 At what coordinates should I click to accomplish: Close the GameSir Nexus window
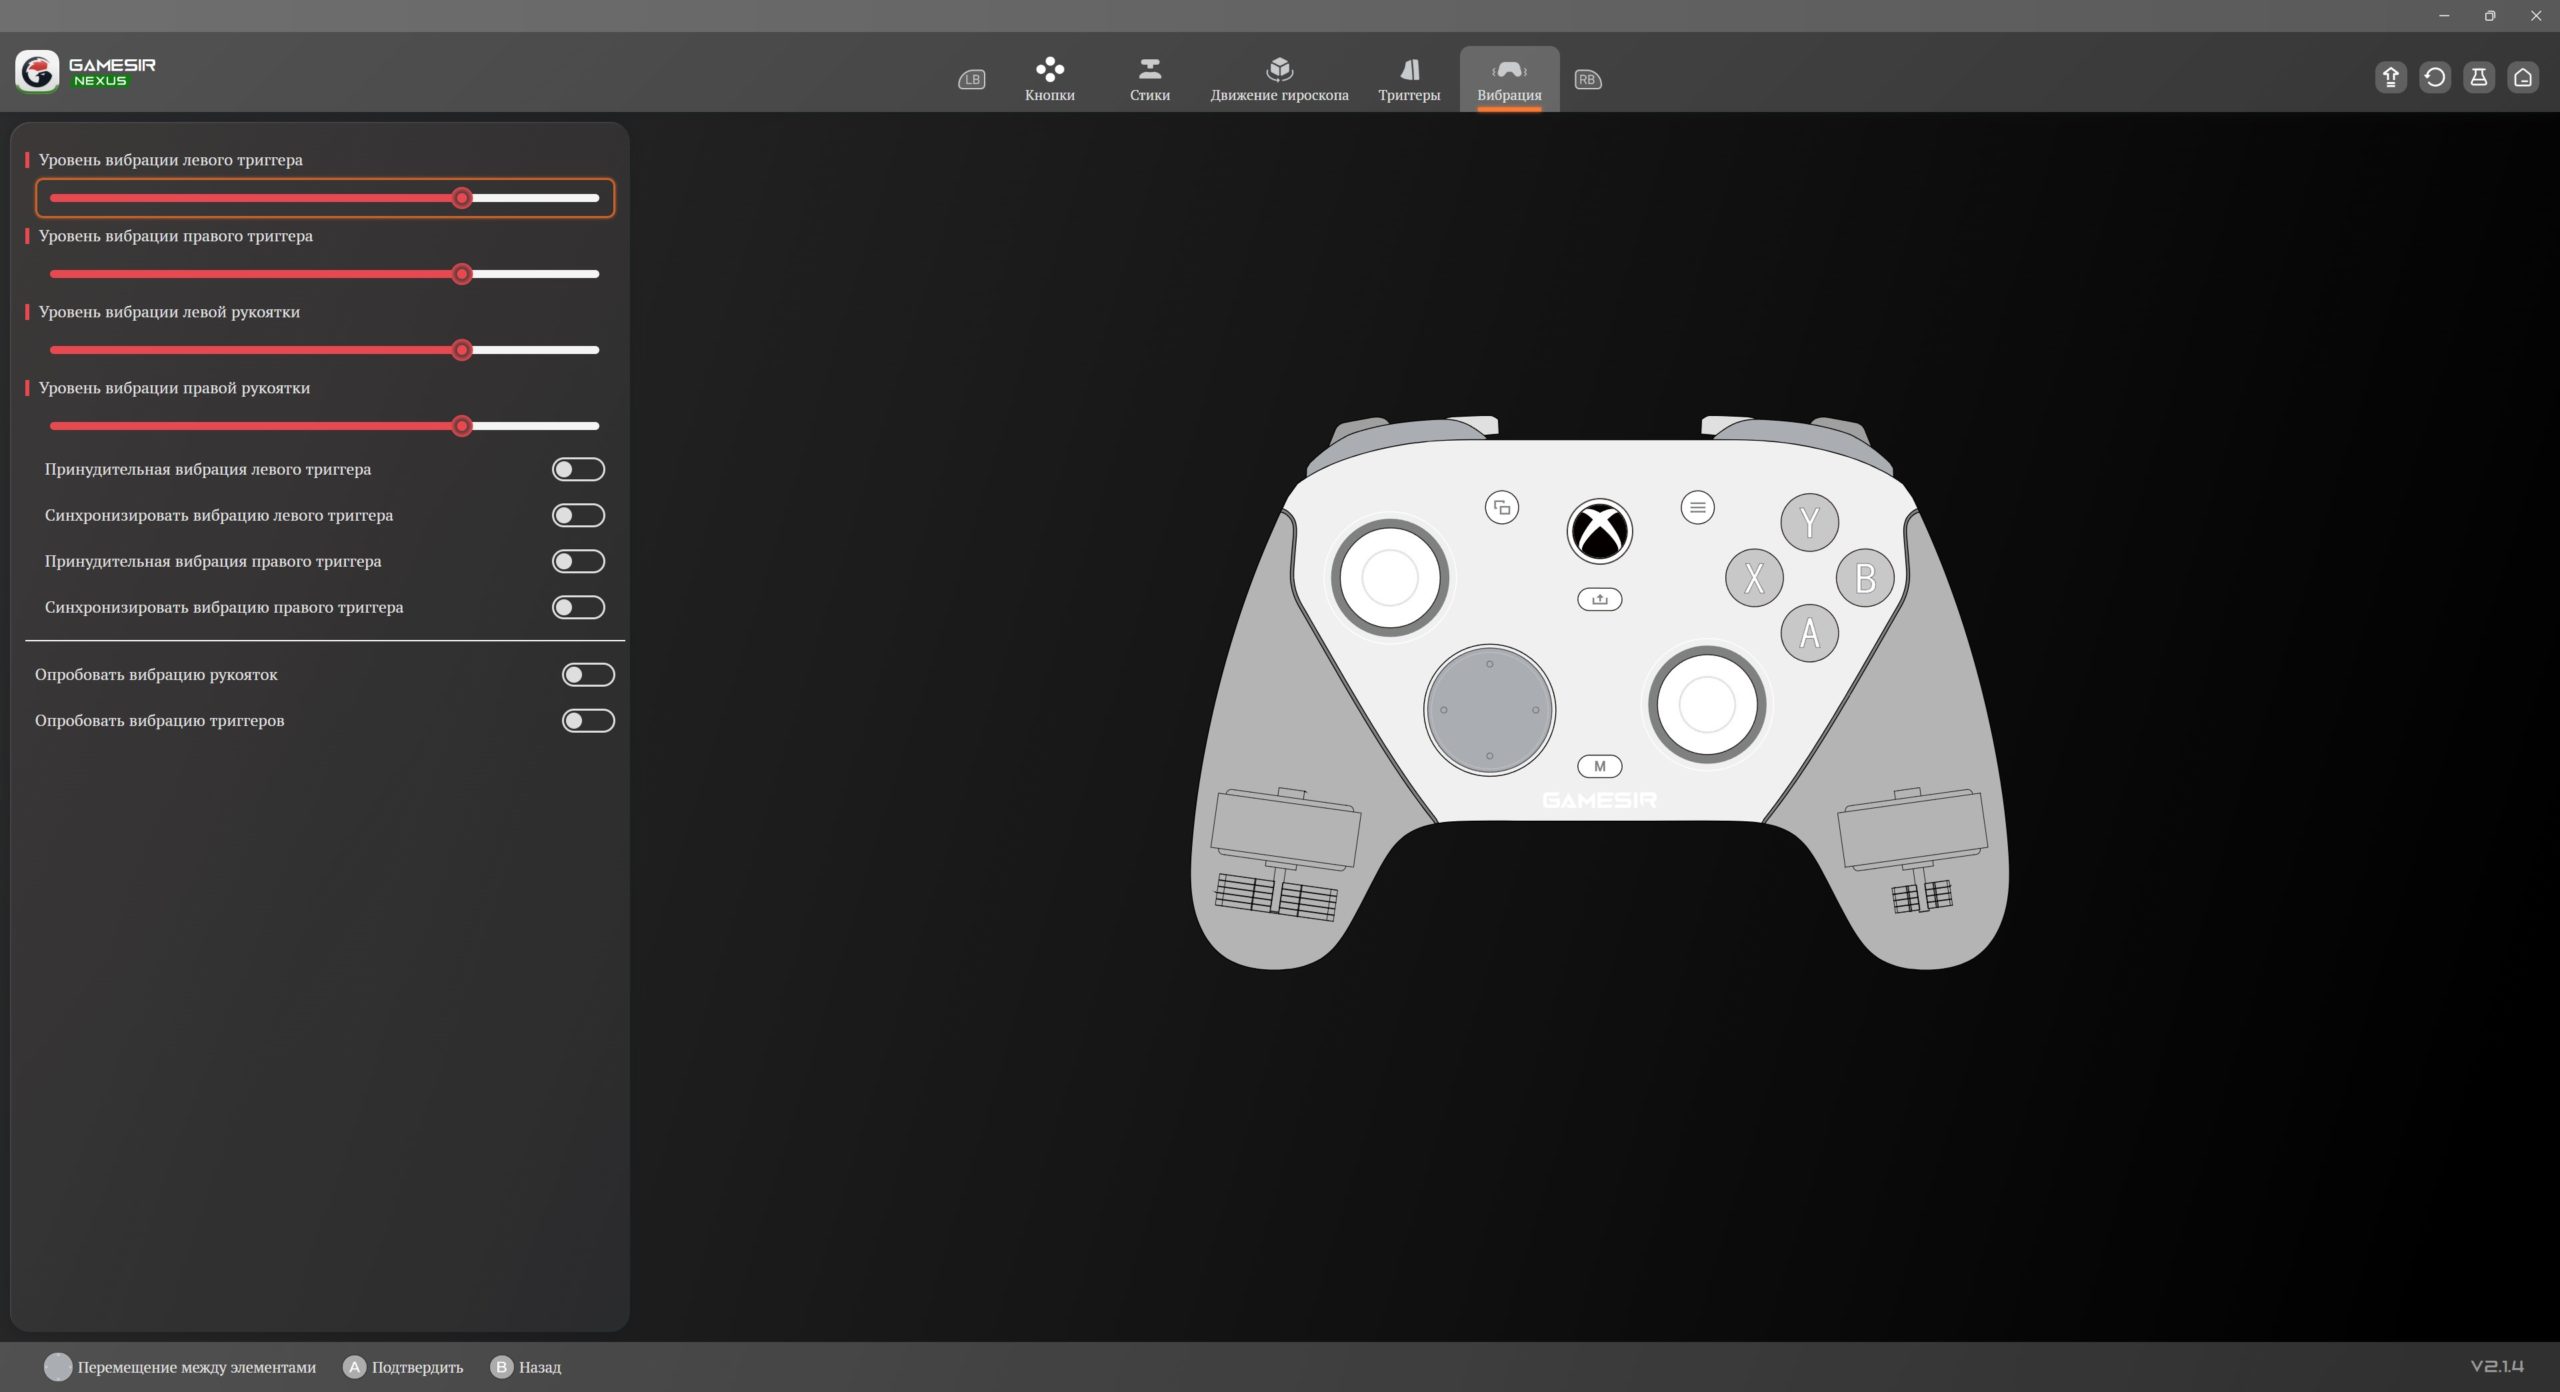[2536, 16]
